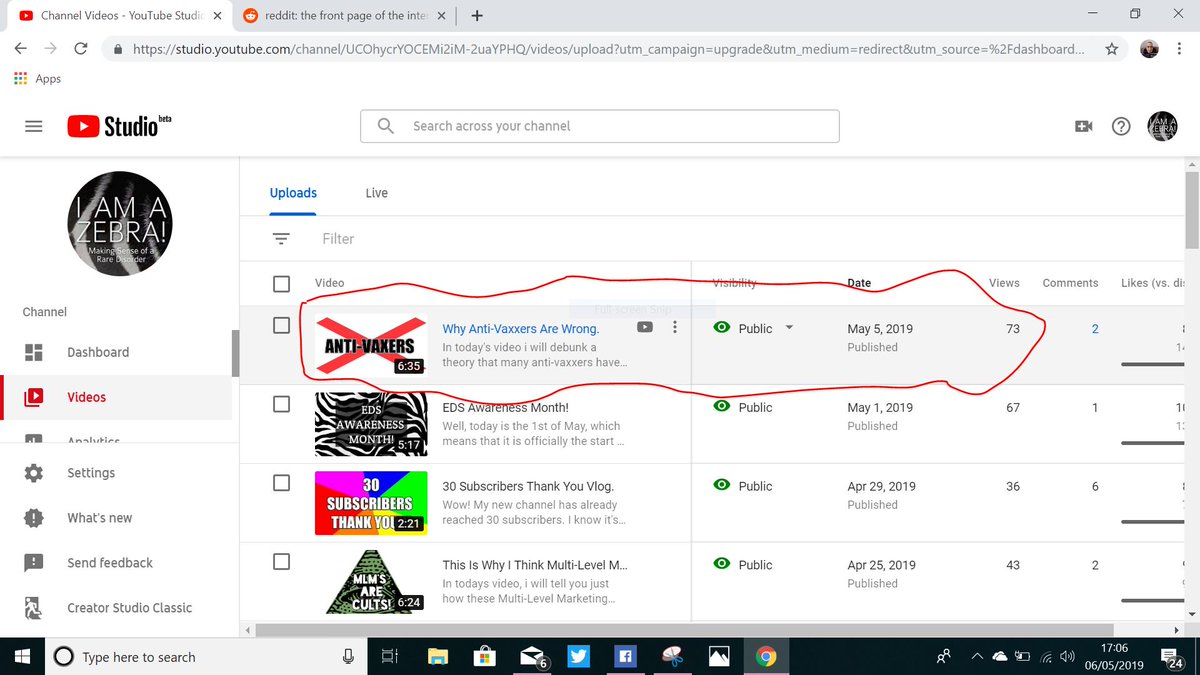Open Facebook app in taskbar

pyautogui.click(x=626, y=657)
